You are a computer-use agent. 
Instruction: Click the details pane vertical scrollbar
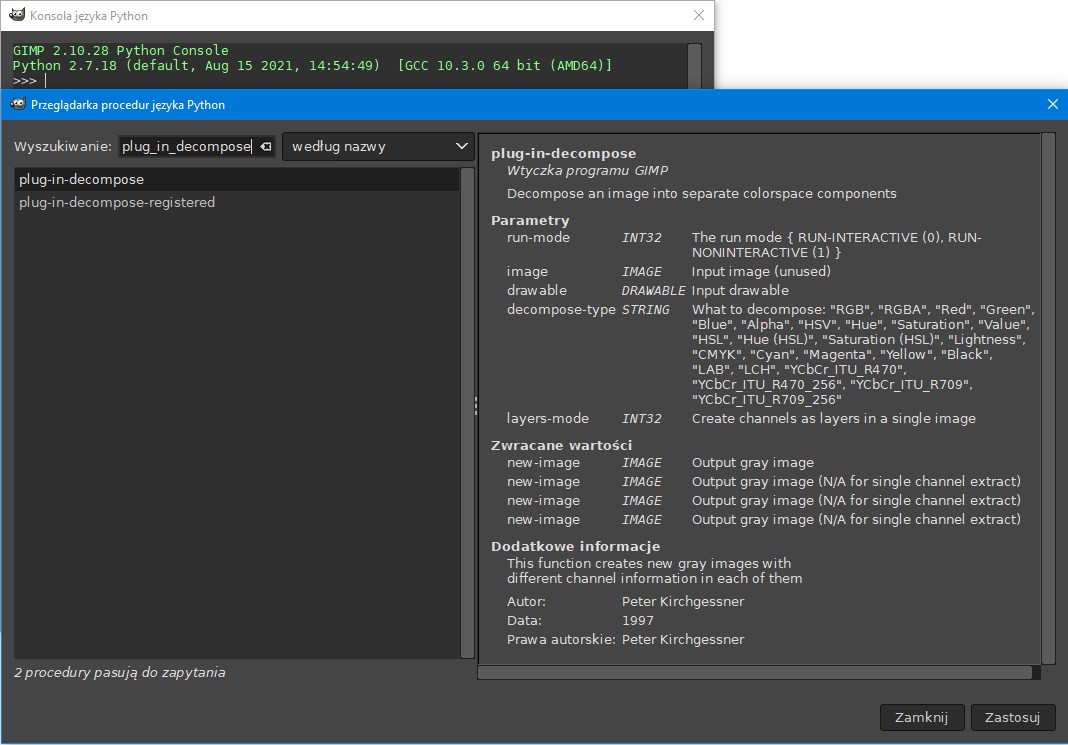[1048, 398]
